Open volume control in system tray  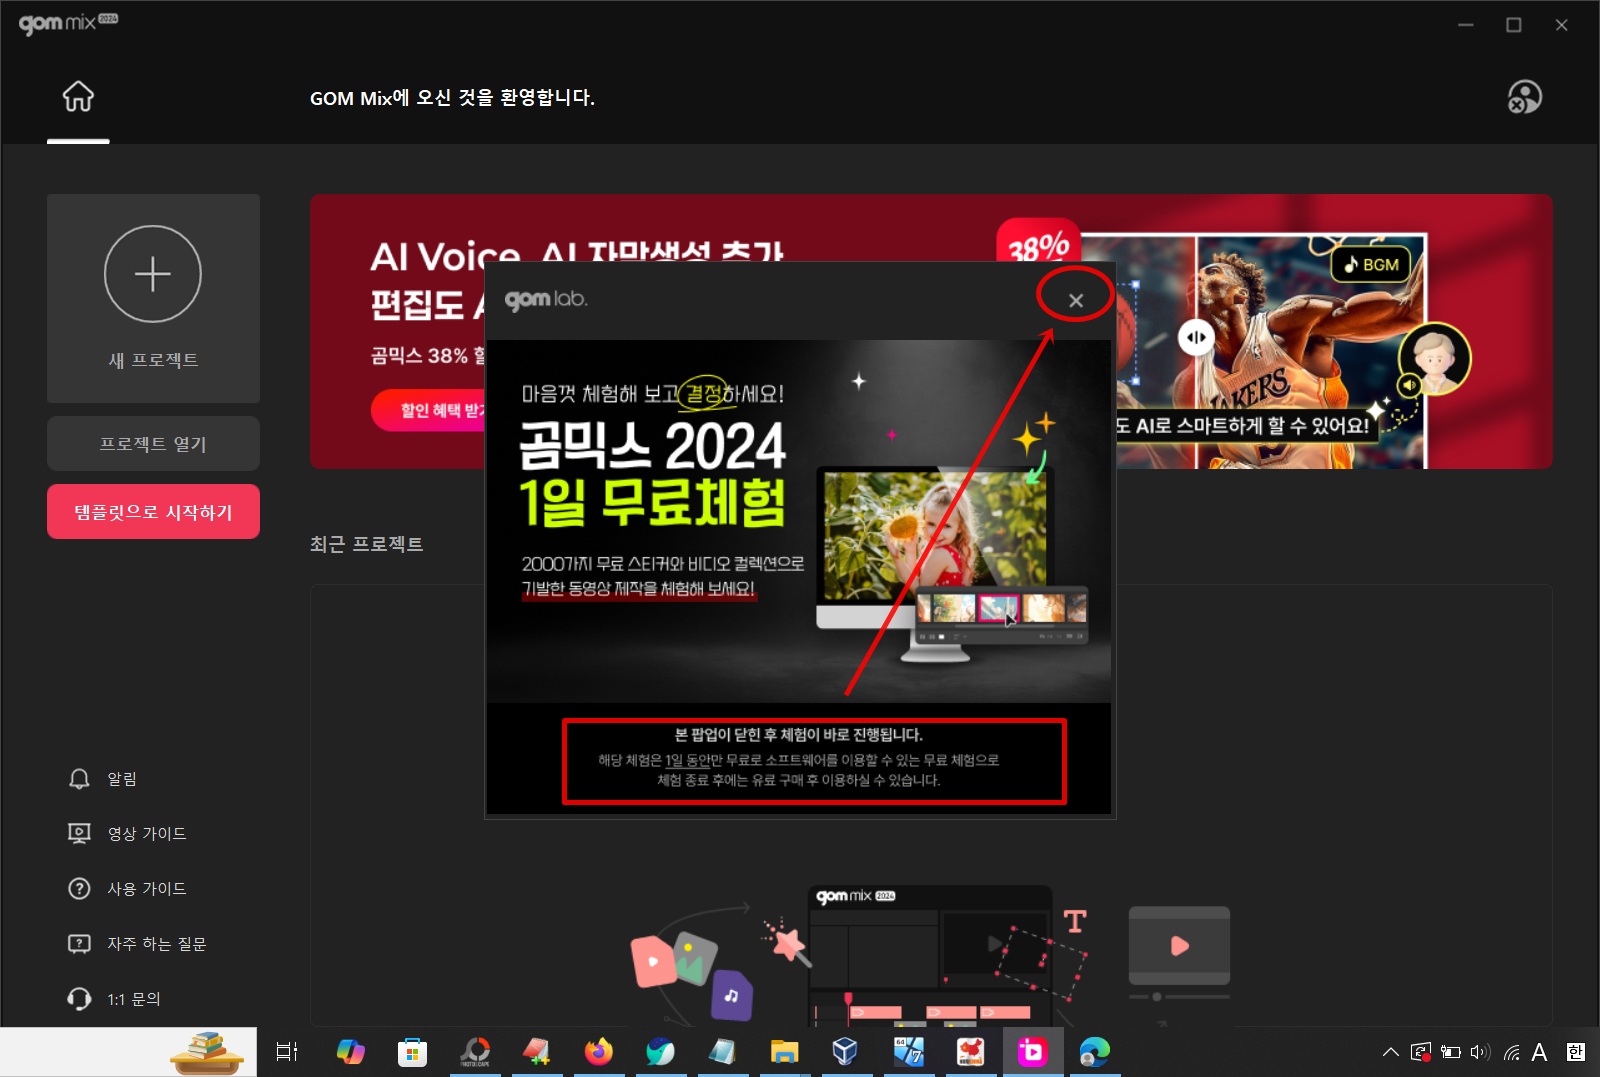[1480, 1052]
